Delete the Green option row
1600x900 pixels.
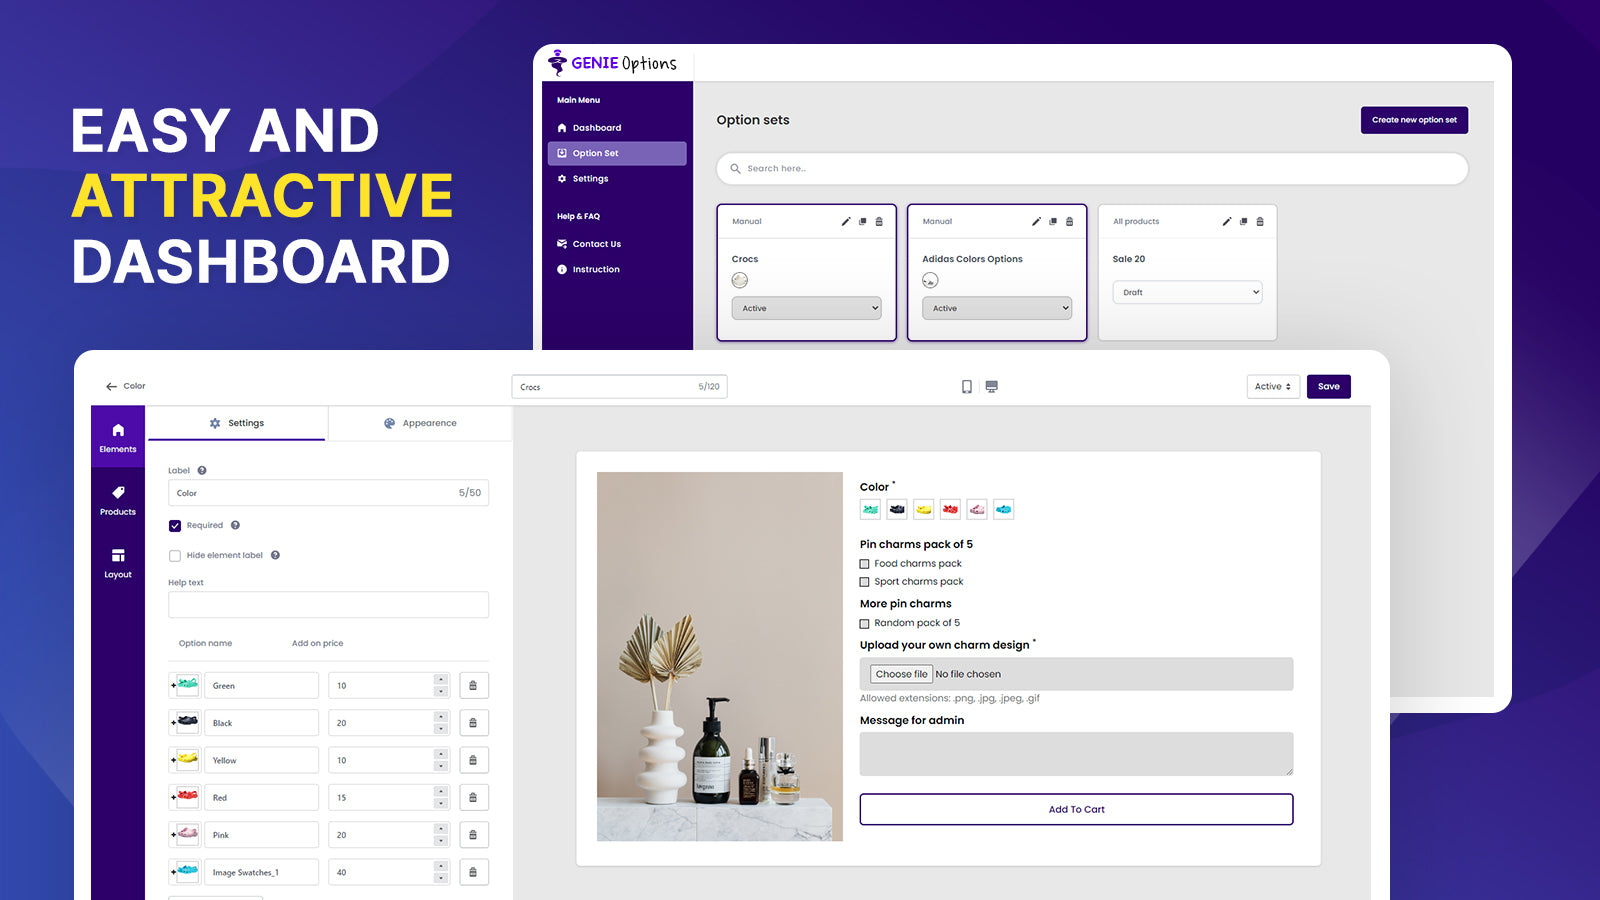473,685
